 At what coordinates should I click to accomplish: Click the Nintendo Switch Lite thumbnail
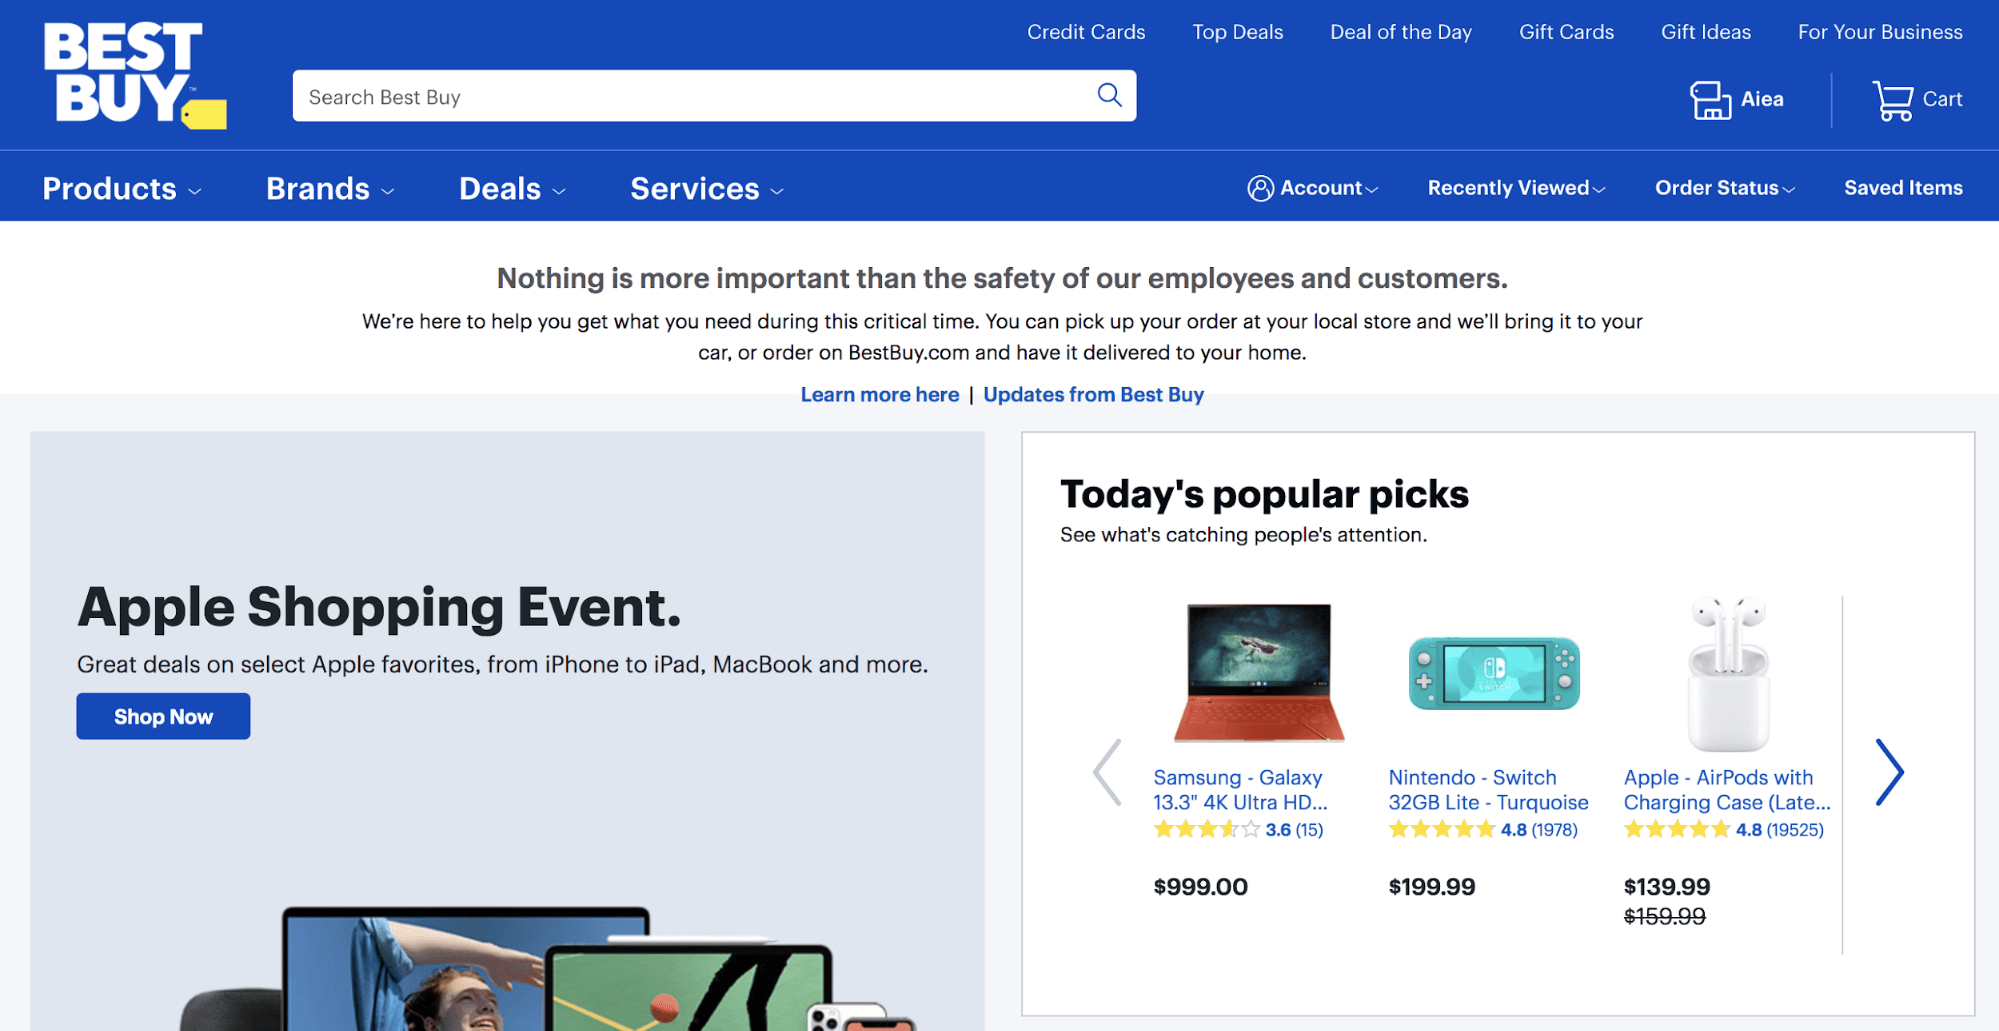pos(1494,673)
